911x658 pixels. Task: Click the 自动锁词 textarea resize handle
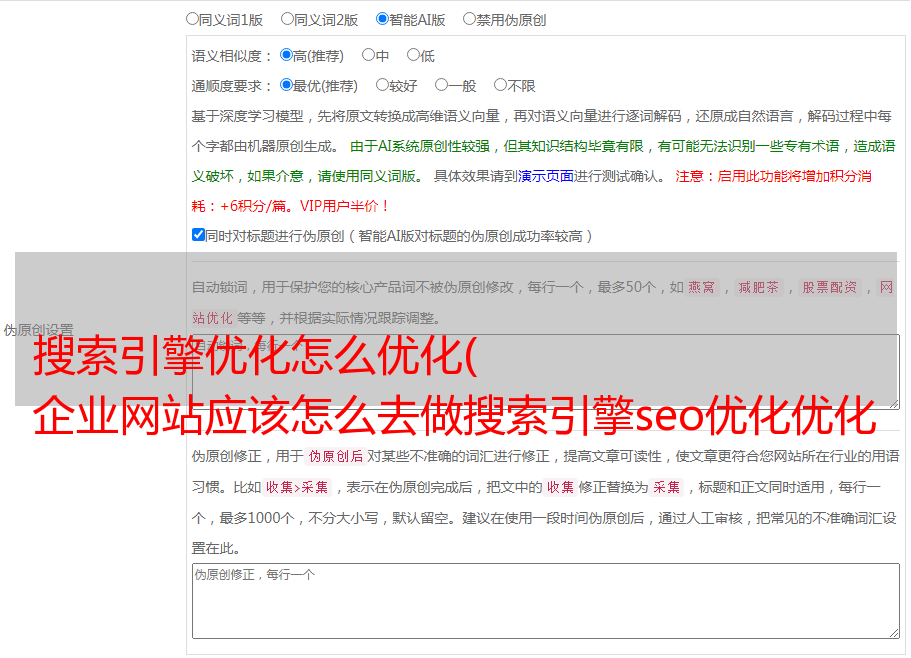click(x=894, y=404)
